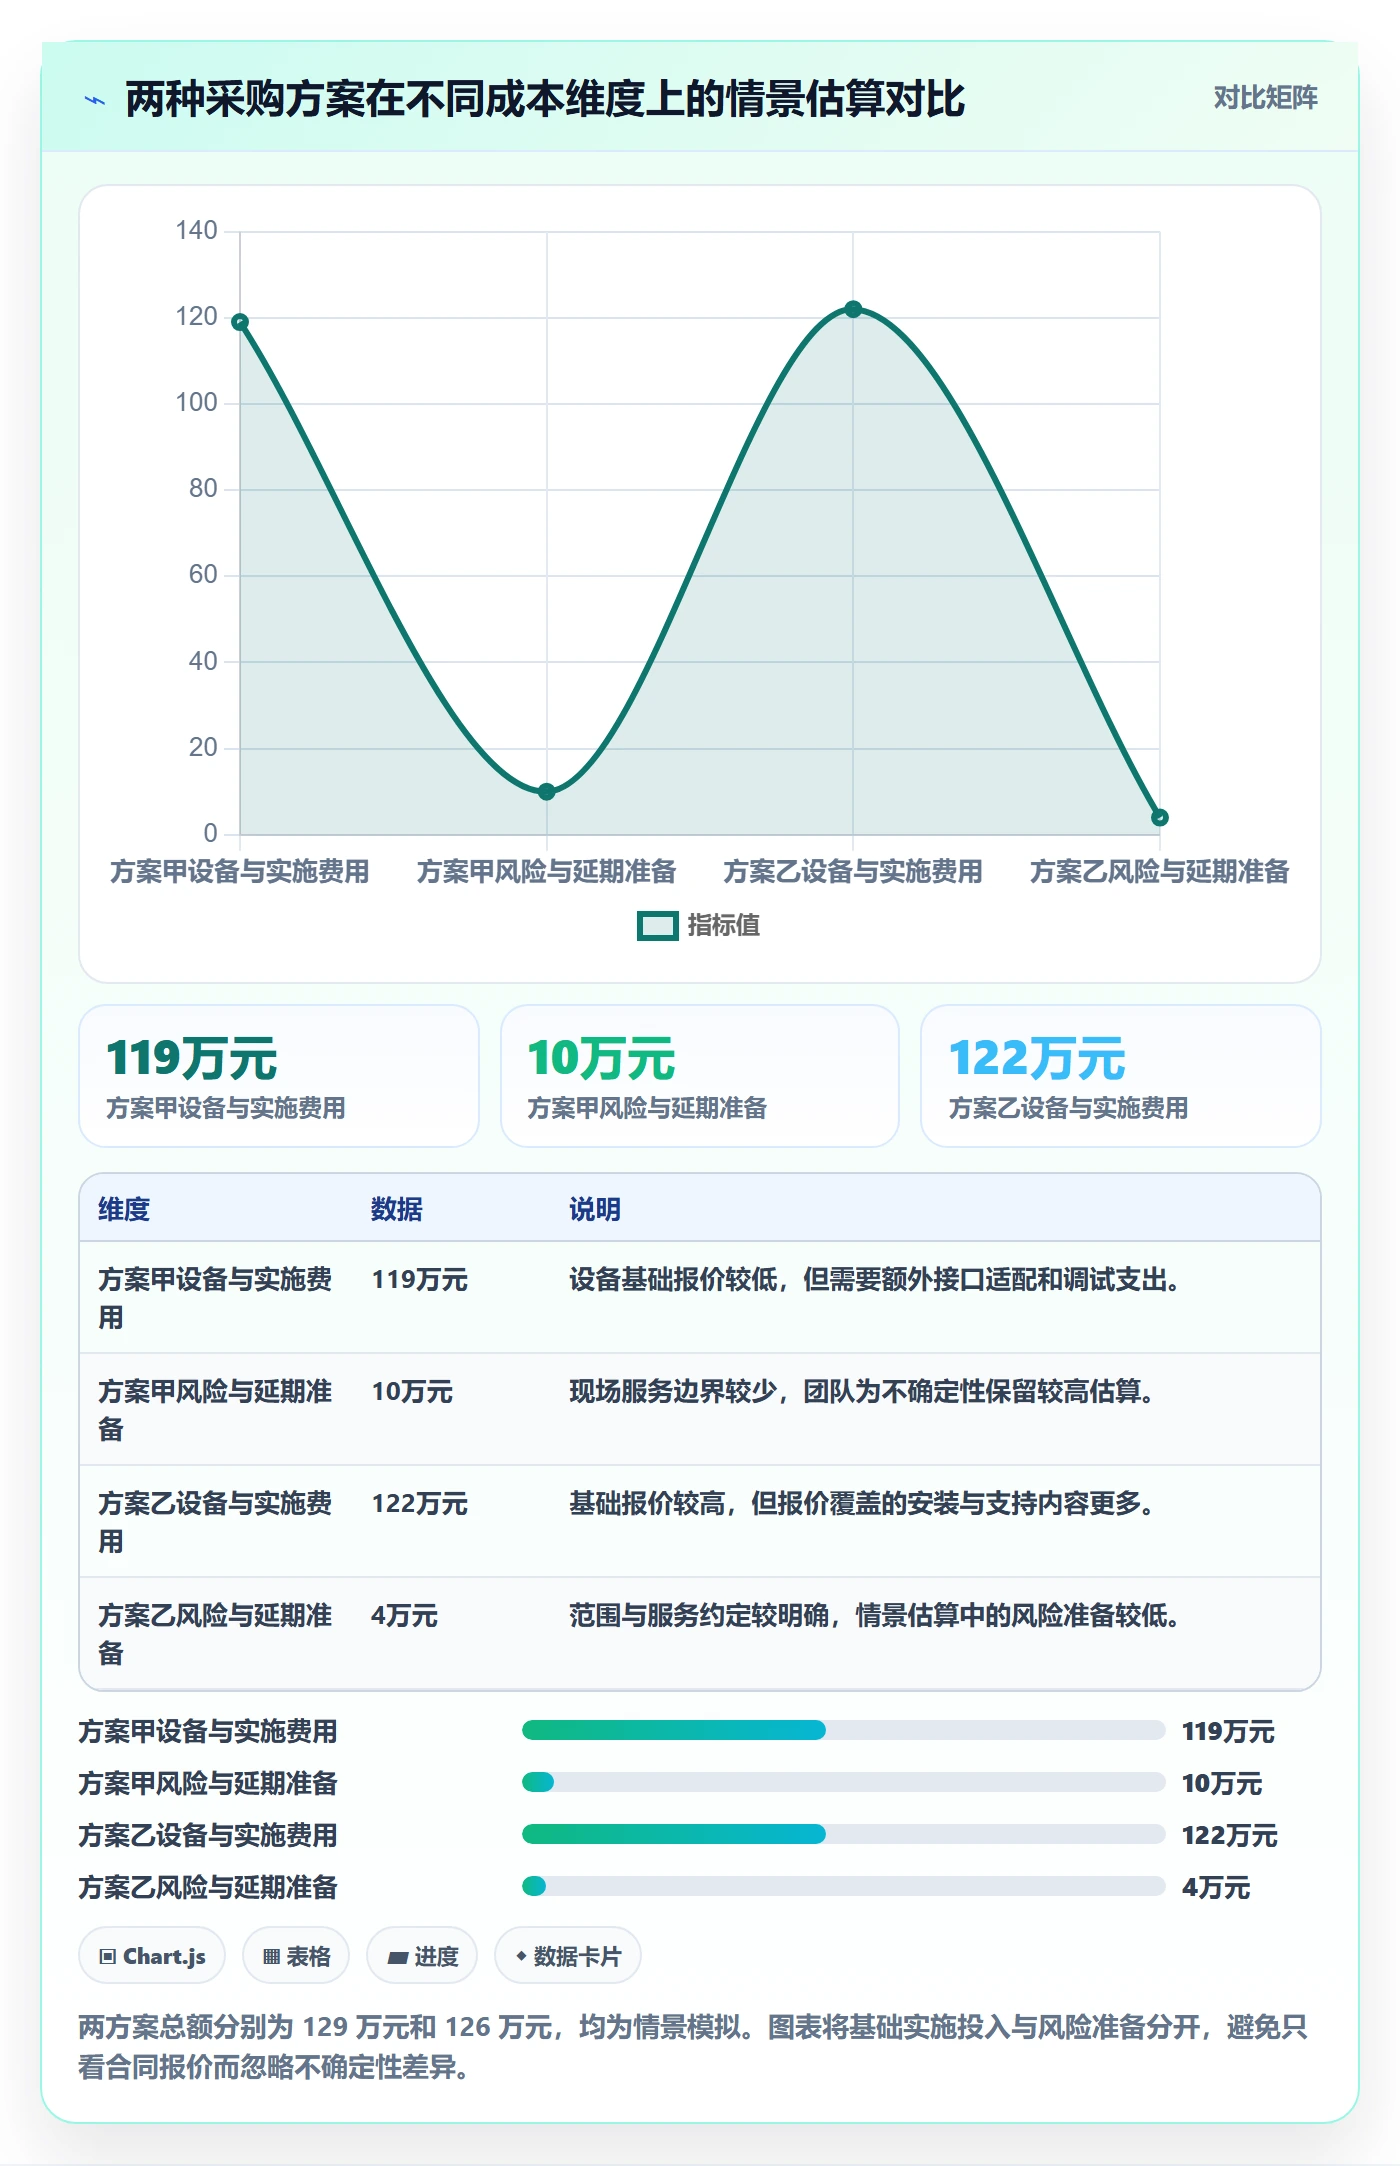The height and width of the screenshot is (2166, 1400).
Task: Click the x-axis label 方案甲风险与延期准备
Action: click(x=546, y=872)
